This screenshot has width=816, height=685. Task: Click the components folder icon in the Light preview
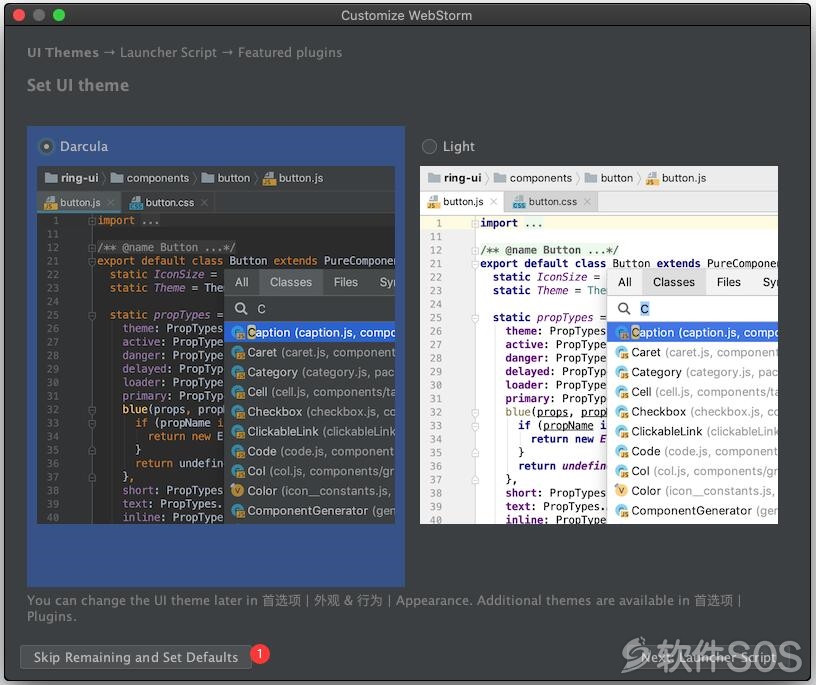(x=500, y=178)
